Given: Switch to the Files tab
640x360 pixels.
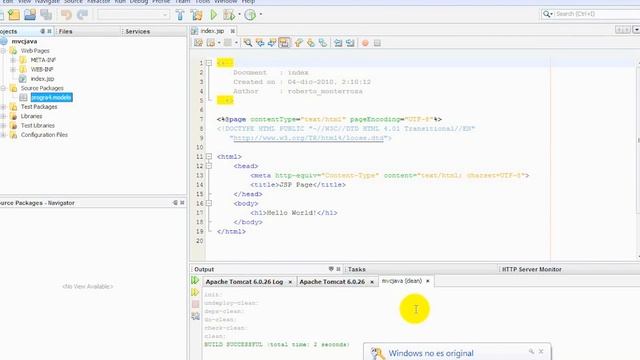Looking at the screenshot, I should [66, 31].
